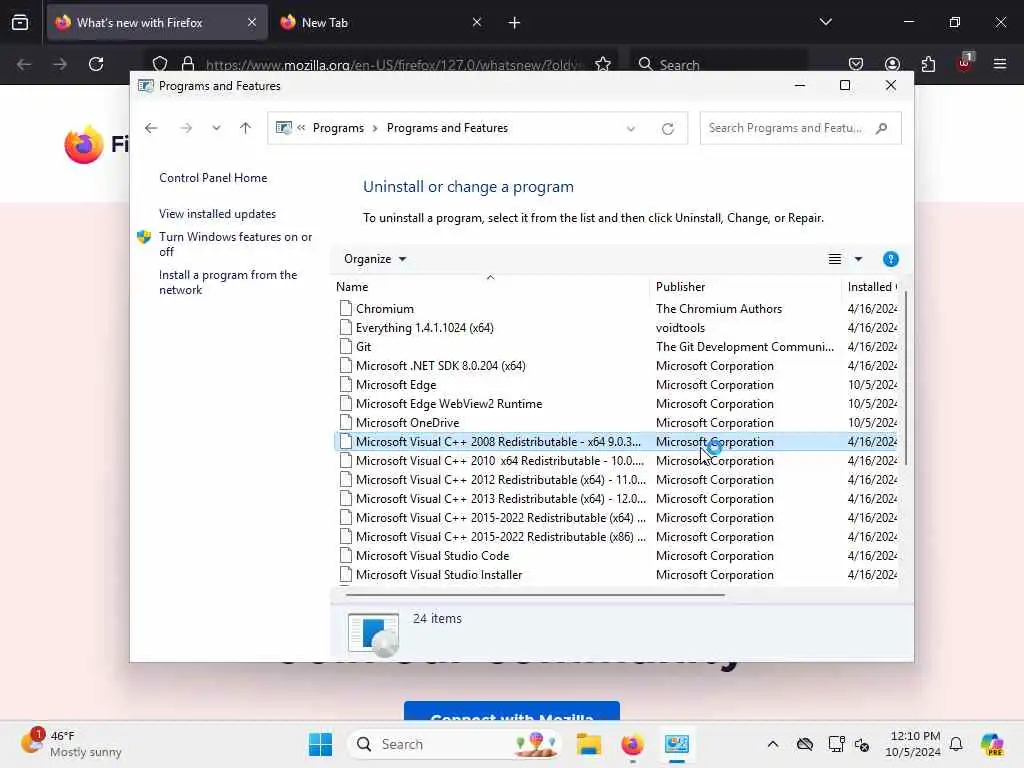Viewport: 1024px width, 768px height.
Task: Click the horizontal scrollbar of the program list
Action: click(535, 595)
